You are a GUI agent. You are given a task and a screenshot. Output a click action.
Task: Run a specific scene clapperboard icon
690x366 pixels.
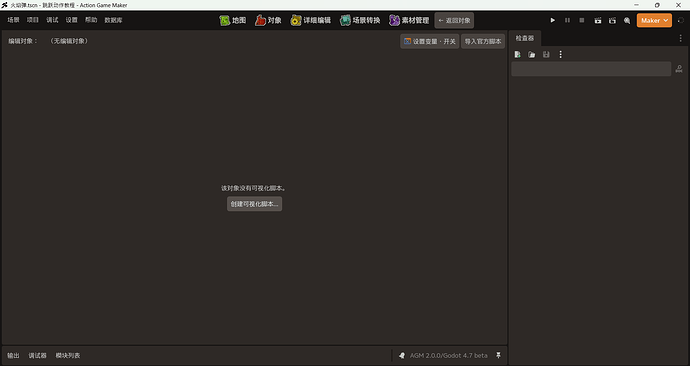pyautogui.click(x=612, y=20)
